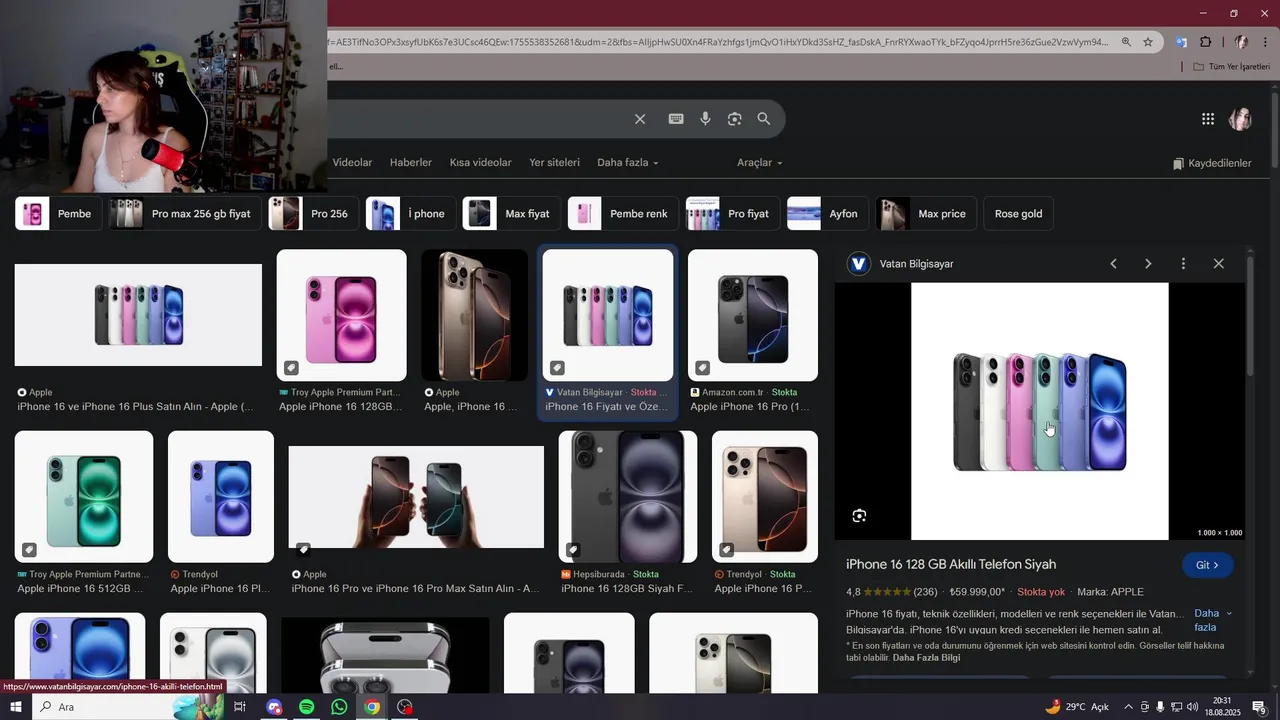Open WhatsApp from the taskbar

pyautogui.click(x=339, y=707)
